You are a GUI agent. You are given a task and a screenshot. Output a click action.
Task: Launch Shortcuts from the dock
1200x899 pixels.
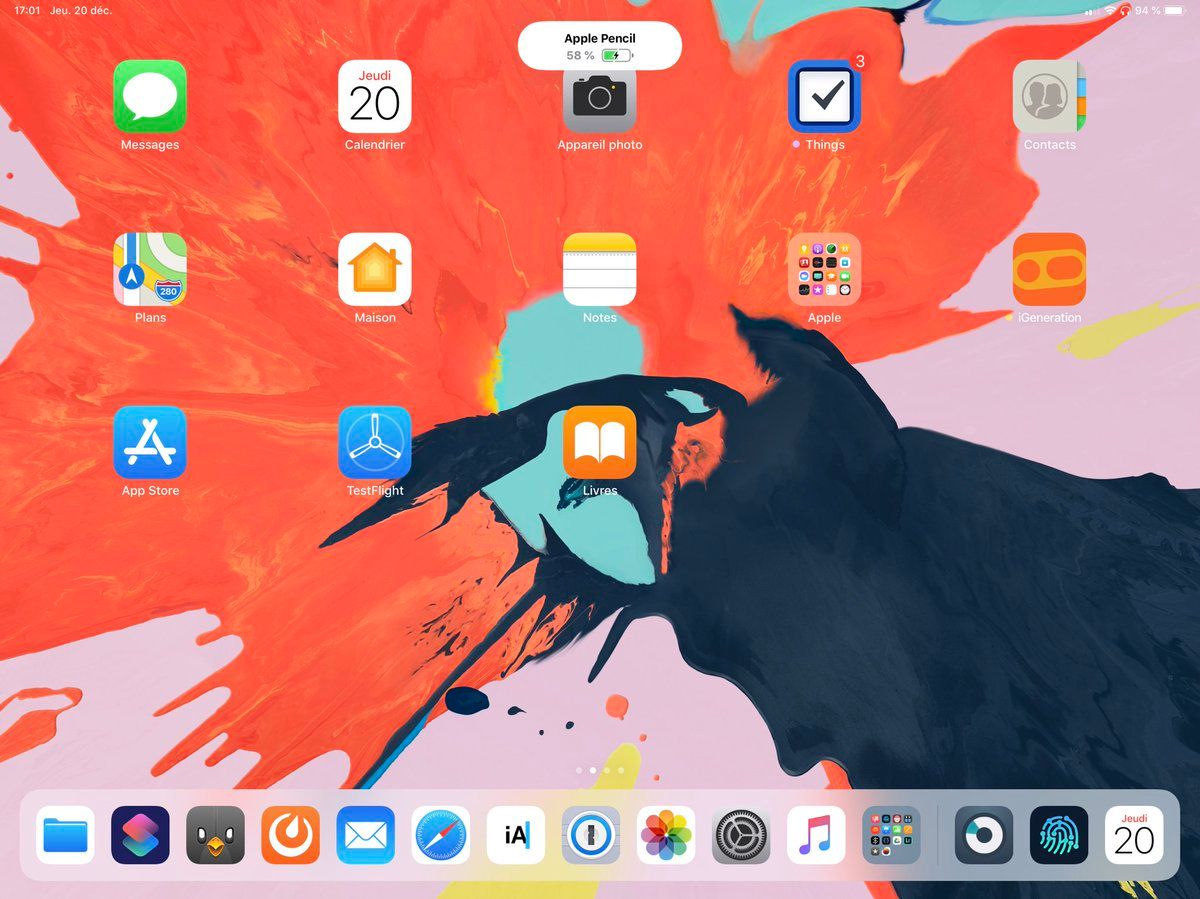pyautogui.click(x=141, y=835)
